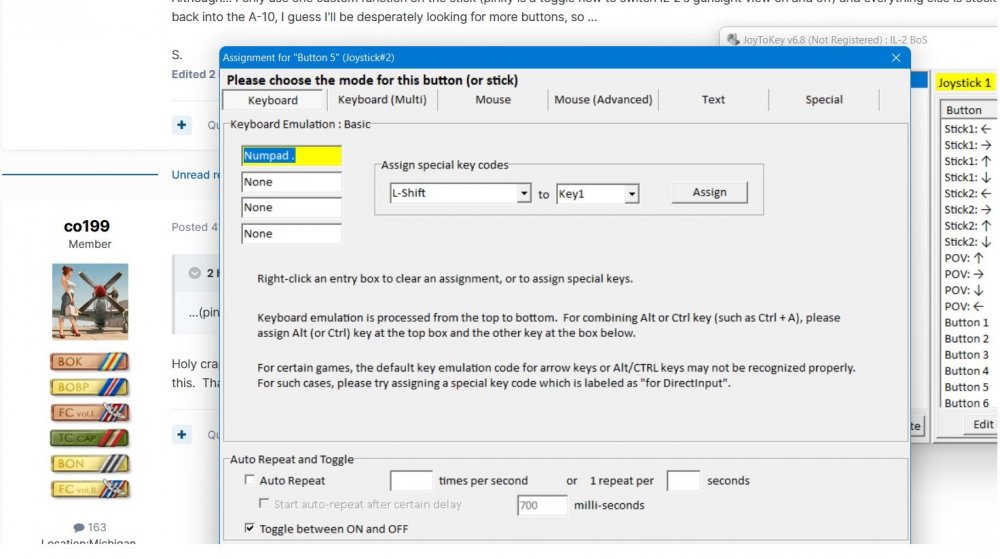Select Button 4 row in the list
The image size is (1000, 559).
tap(967, 370)
